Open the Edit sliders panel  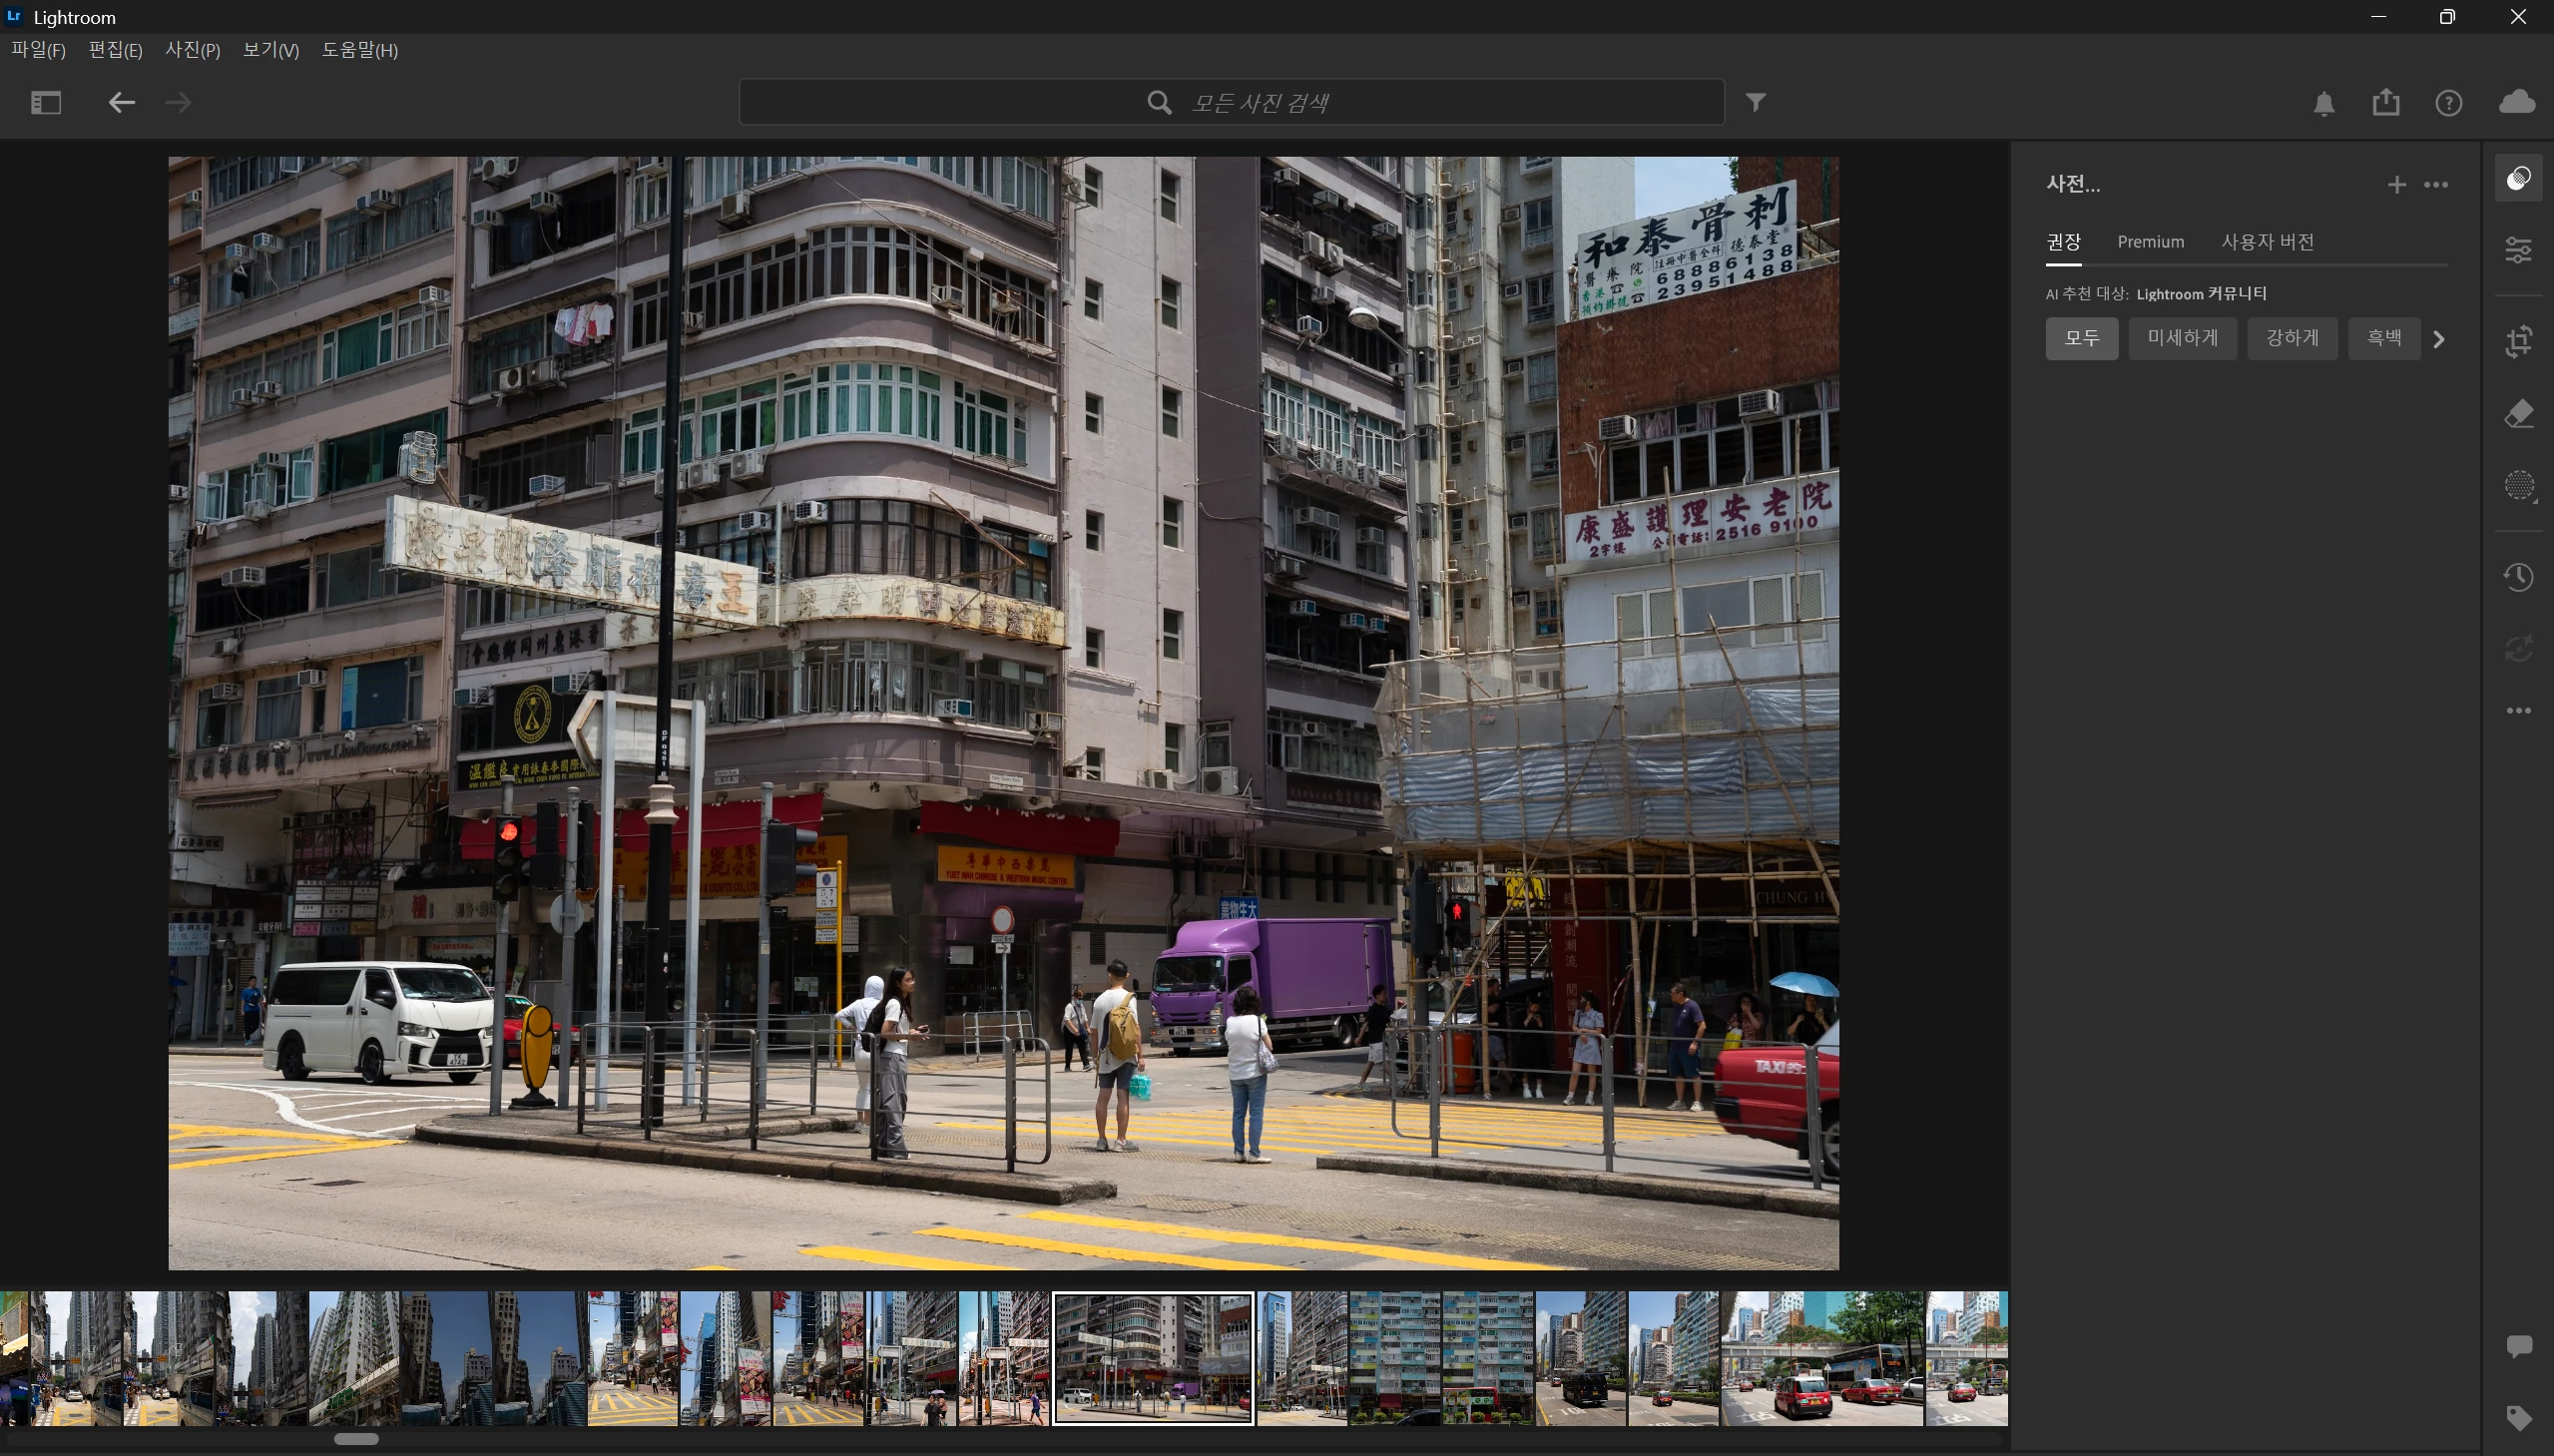(x=2518, y=250)
